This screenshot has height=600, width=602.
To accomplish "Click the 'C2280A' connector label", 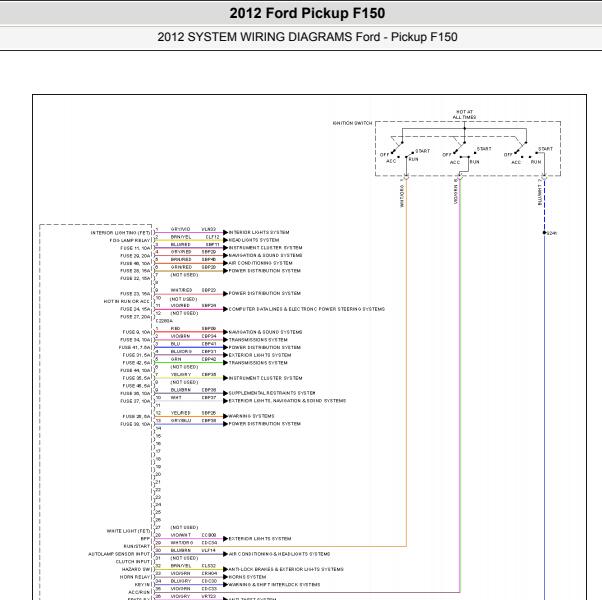I will click(x=164, y=321).
